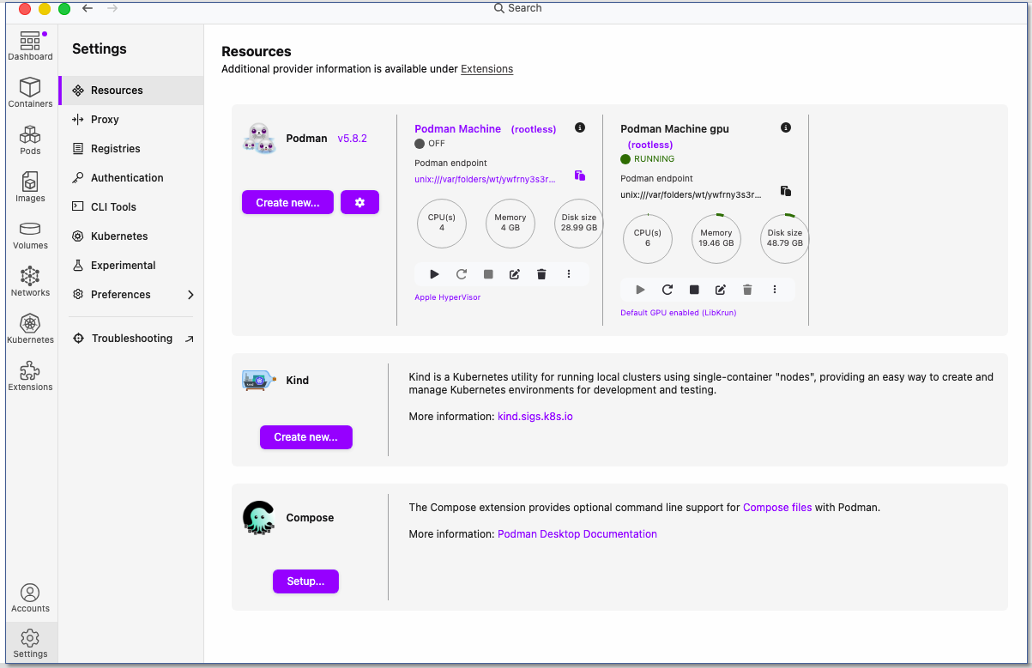Show the Volumes section
This screenshot has width=1032, height=668.
point(30,236)
